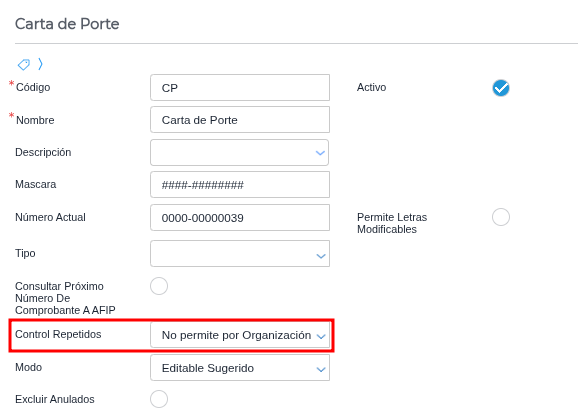Click the arrow beside No permite por Organización
This screenshot has width=578, height=417.
[321, 336]
